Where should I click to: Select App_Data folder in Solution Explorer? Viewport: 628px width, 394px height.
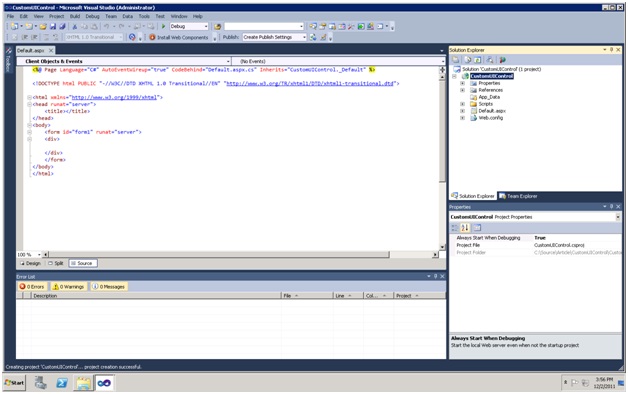pyautogui.click(x=489, y=97)
